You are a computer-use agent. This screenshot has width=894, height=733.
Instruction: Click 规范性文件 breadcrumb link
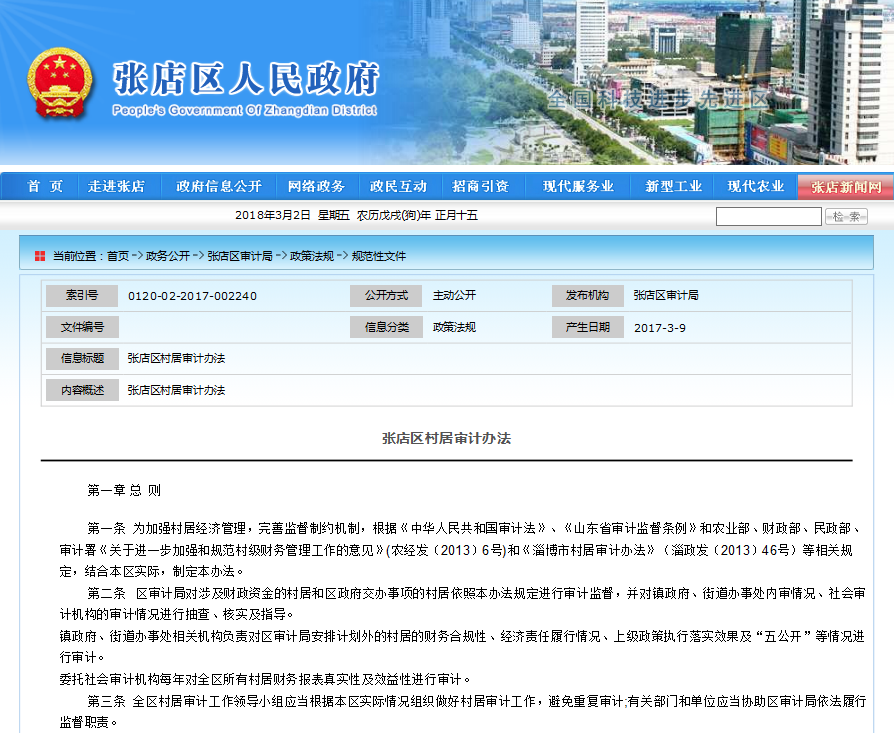[378, 256]
